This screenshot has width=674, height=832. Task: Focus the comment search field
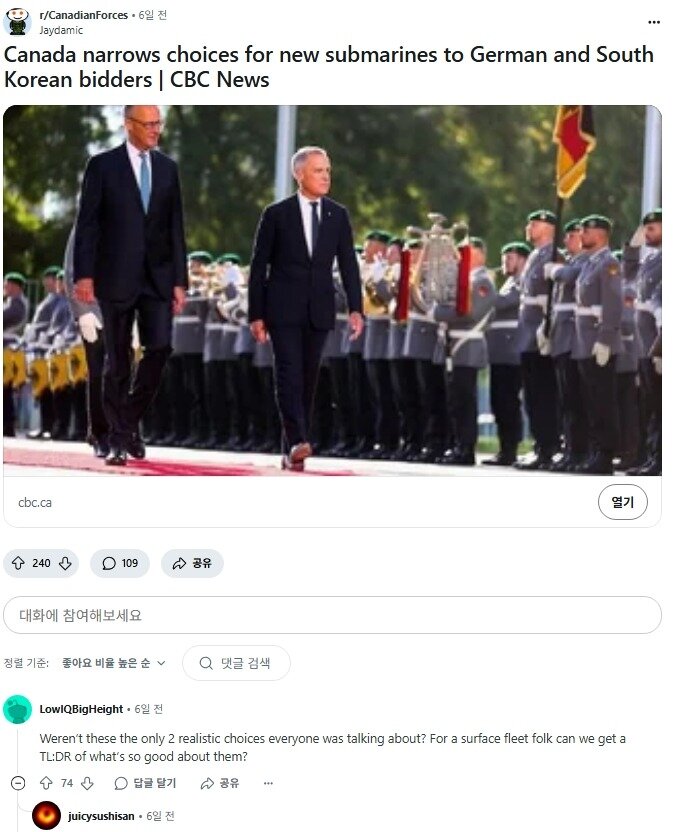236,663
